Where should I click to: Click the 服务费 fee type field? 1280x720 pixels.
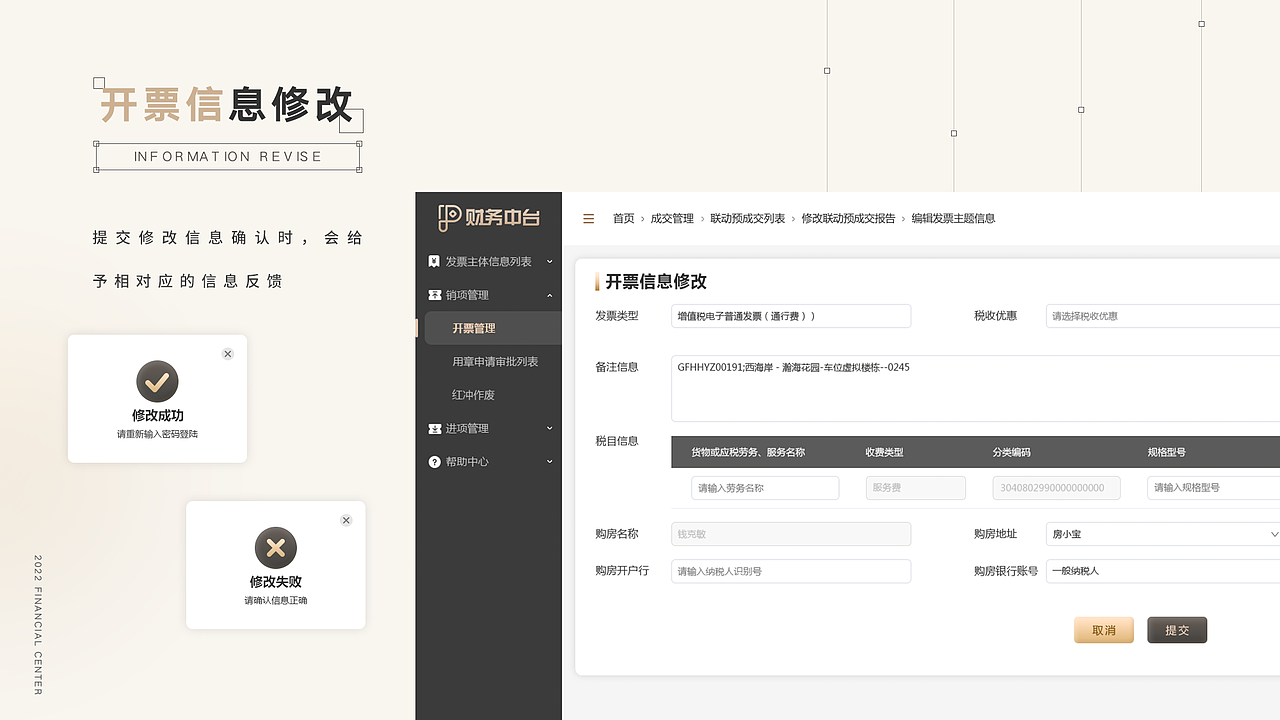point(916,488)
